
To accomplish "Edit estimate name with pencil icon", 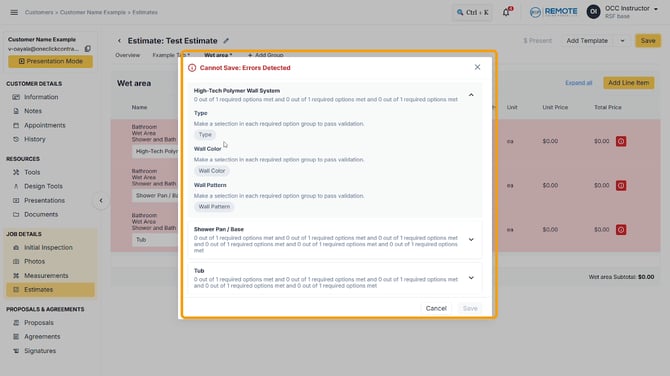I will click(226, 41).
